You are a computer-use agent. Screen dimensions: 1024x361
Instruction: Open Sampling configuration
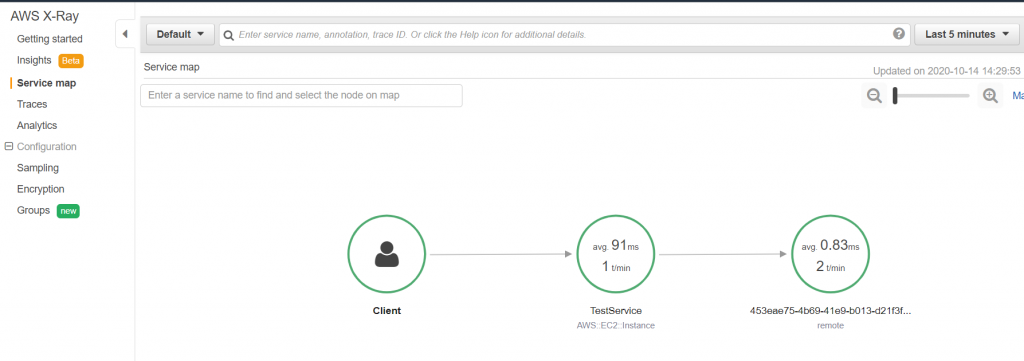[x=38, y=168]
